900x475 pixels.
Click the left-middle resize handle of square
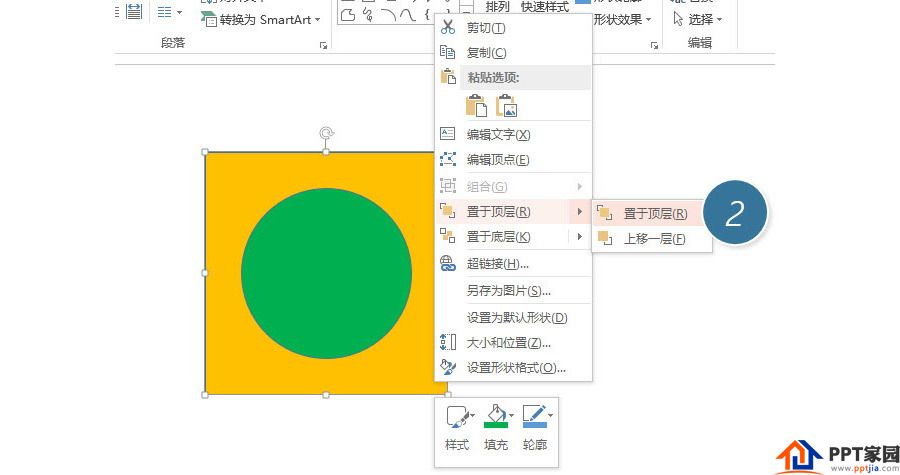tap(205, 273)
